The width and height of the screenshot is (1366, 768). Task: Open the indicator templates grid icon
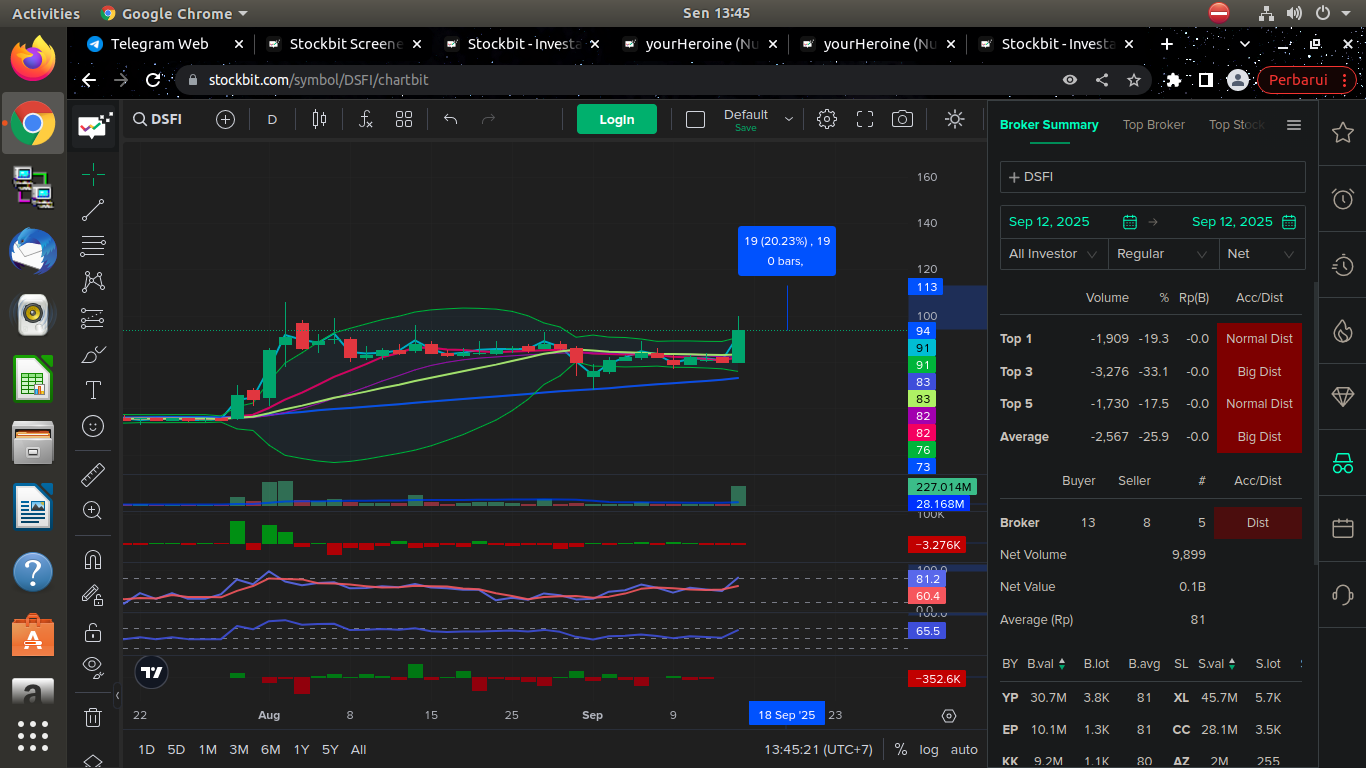pyautogui.click(x=404, y=119)
